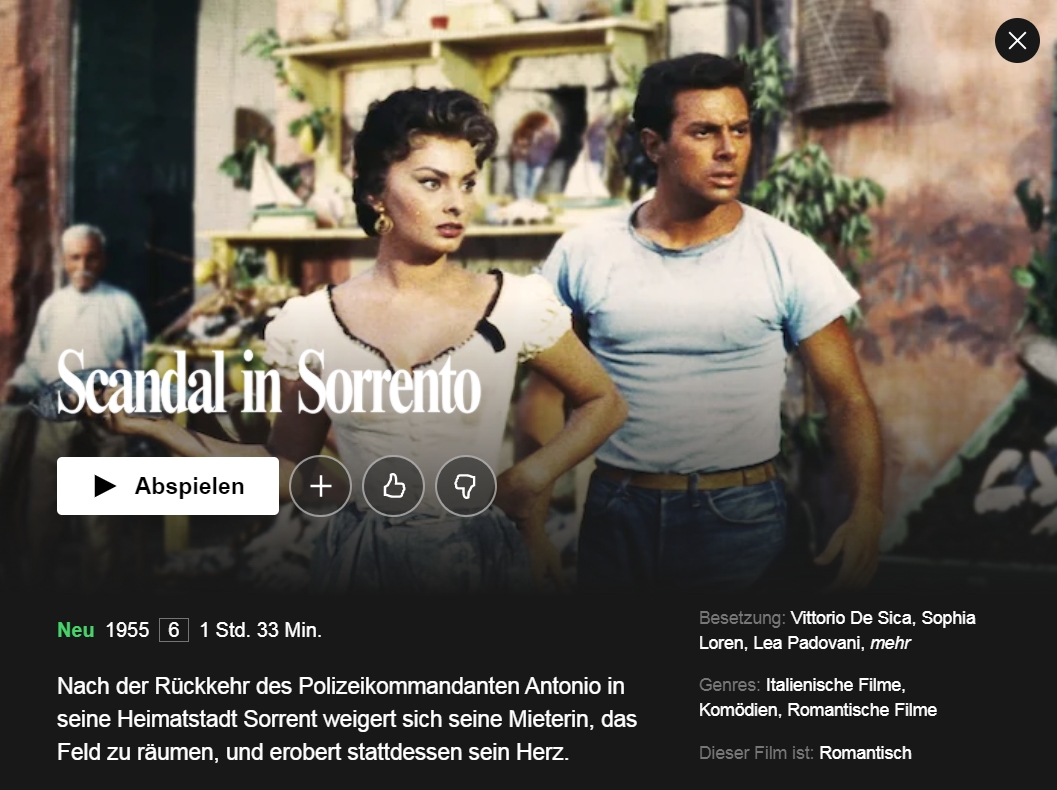Click the German synopsis paragraph

pos(346,719)
